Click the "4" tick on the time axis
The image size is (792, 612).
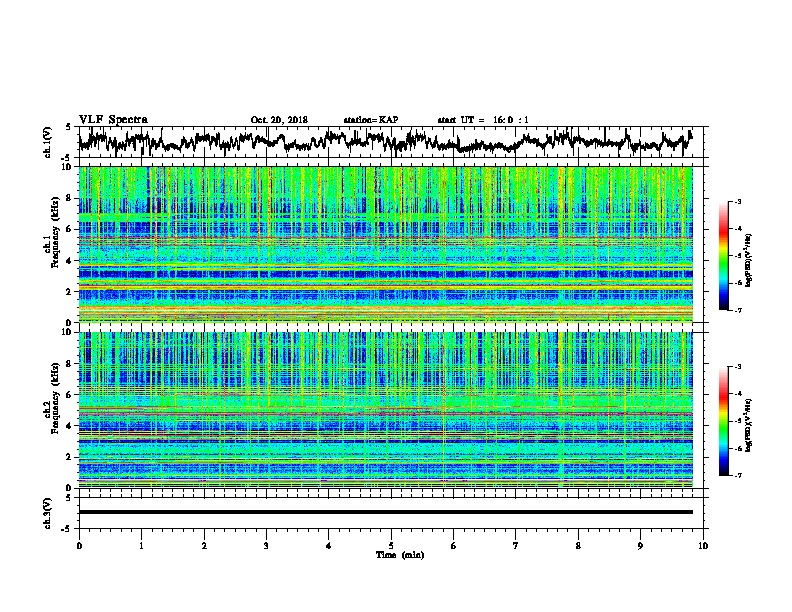[329, 546]
